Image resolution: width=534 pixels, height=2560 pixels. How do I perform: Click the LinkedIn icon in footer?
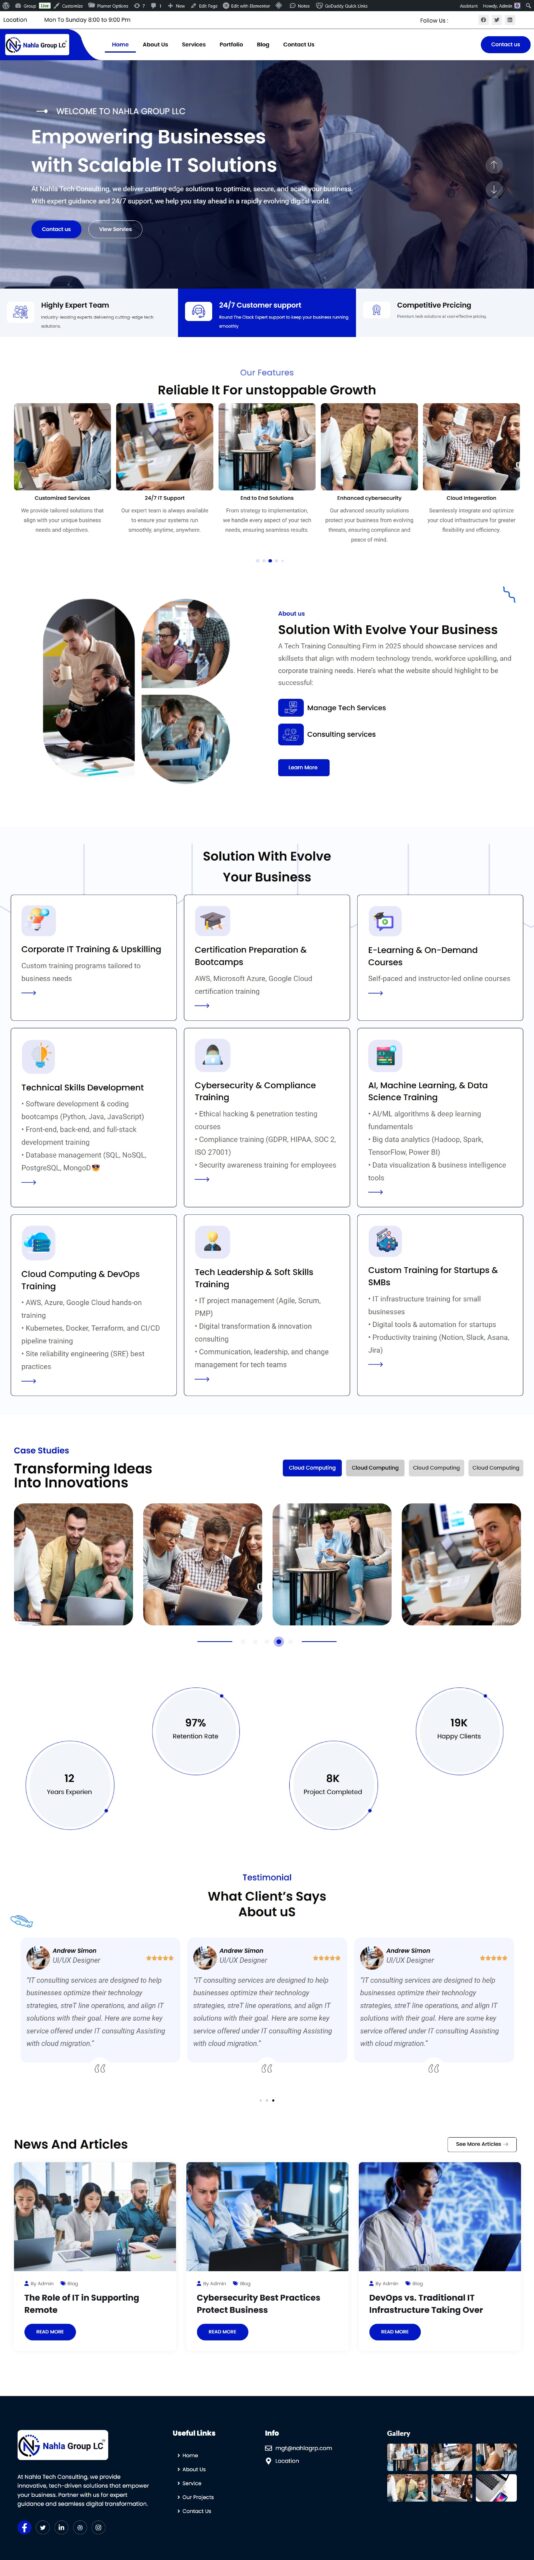[x=61, y=2527]
